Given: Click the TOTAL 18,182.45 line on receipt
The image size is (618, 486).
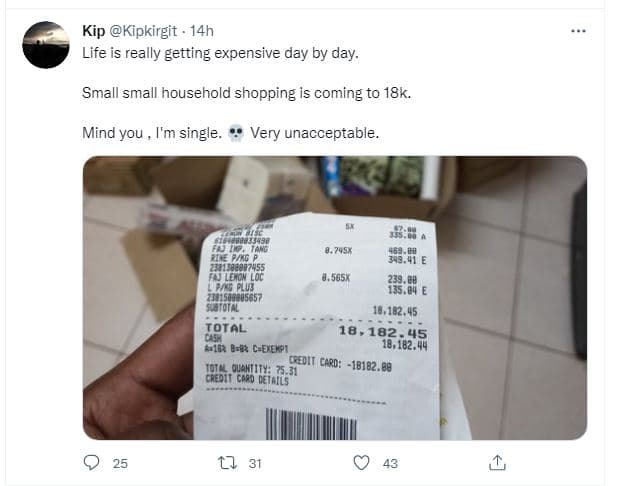Looking at the screenshot, I should [316, 330].
